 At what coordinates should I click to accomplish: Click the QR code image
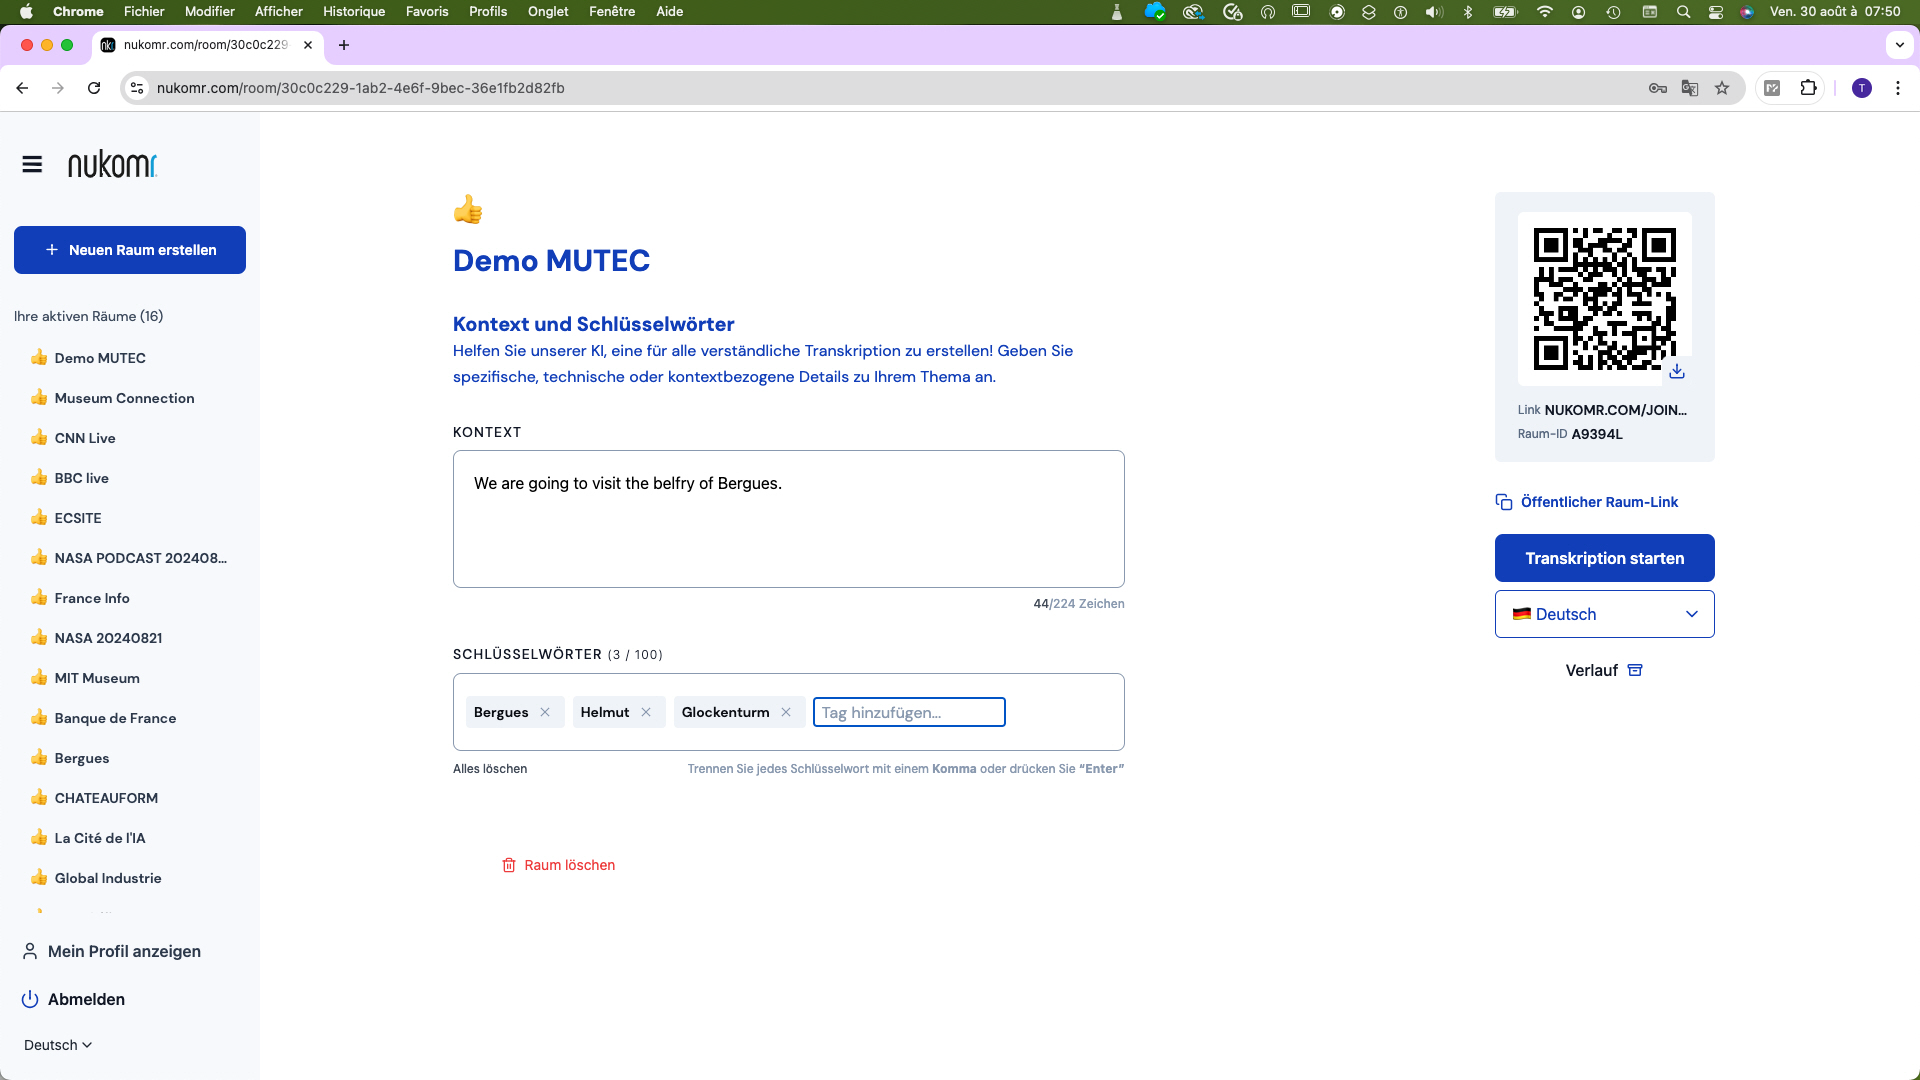[x=1604, y=297]
